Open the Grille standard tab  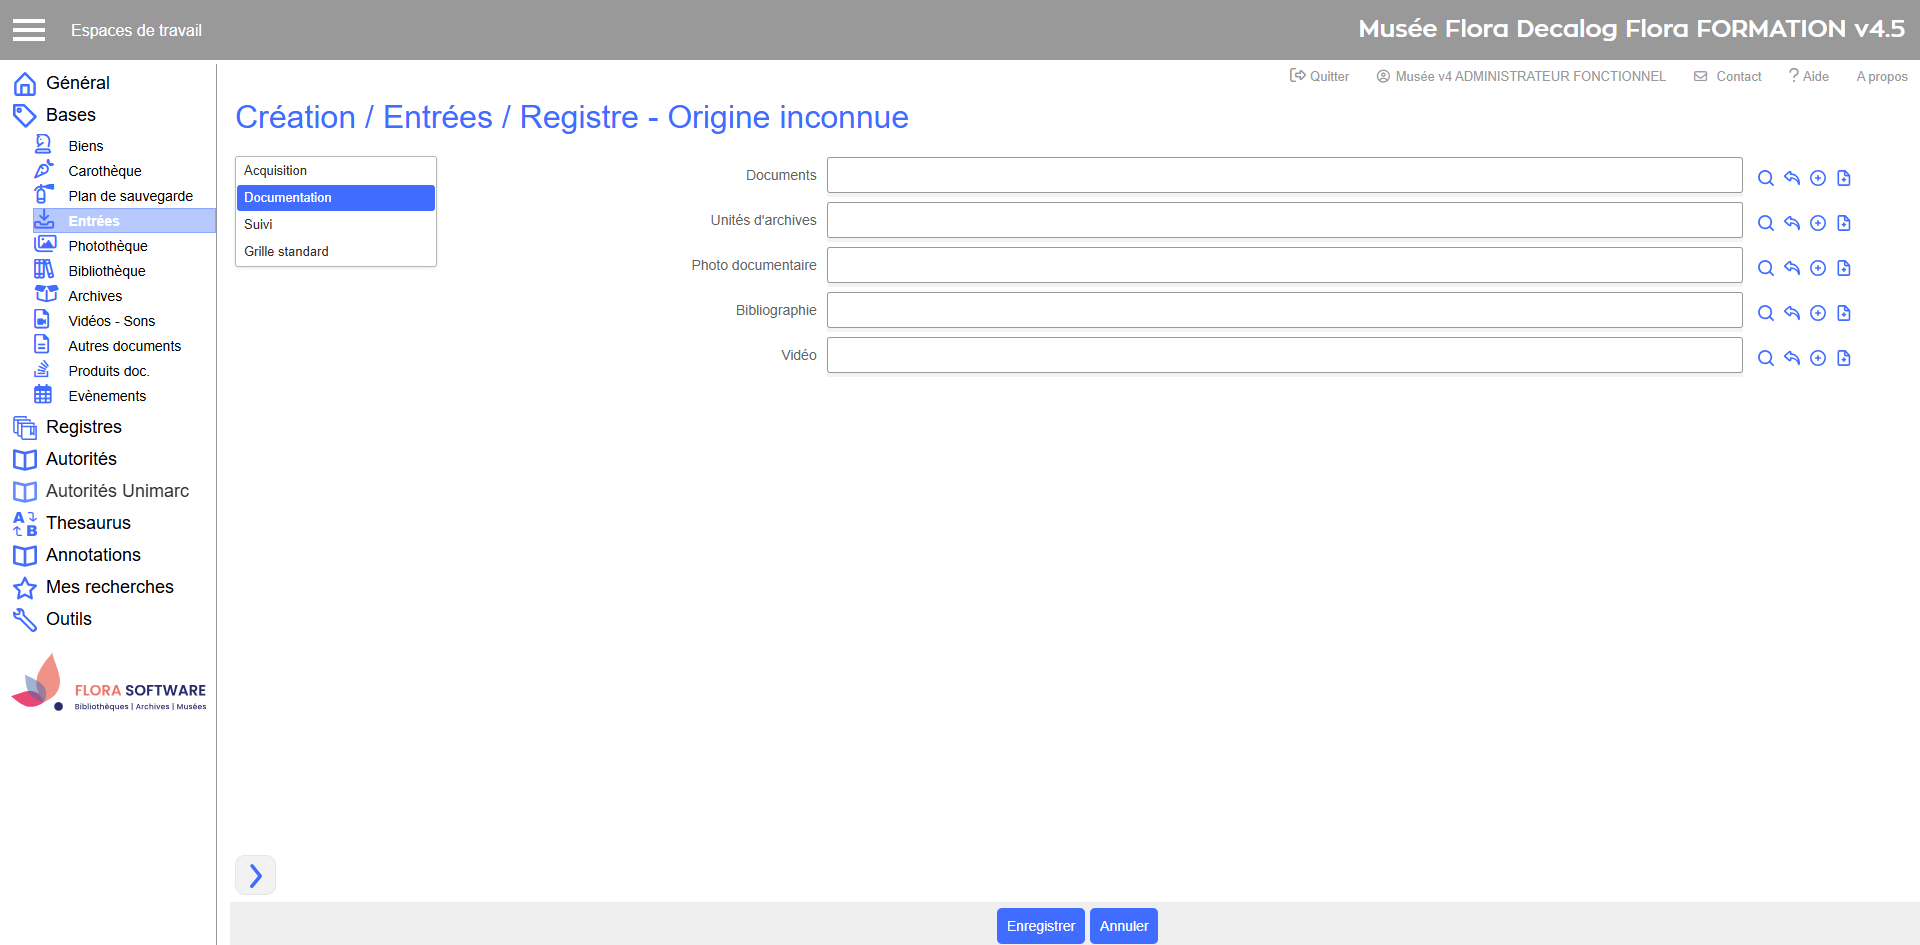point(286,252)
